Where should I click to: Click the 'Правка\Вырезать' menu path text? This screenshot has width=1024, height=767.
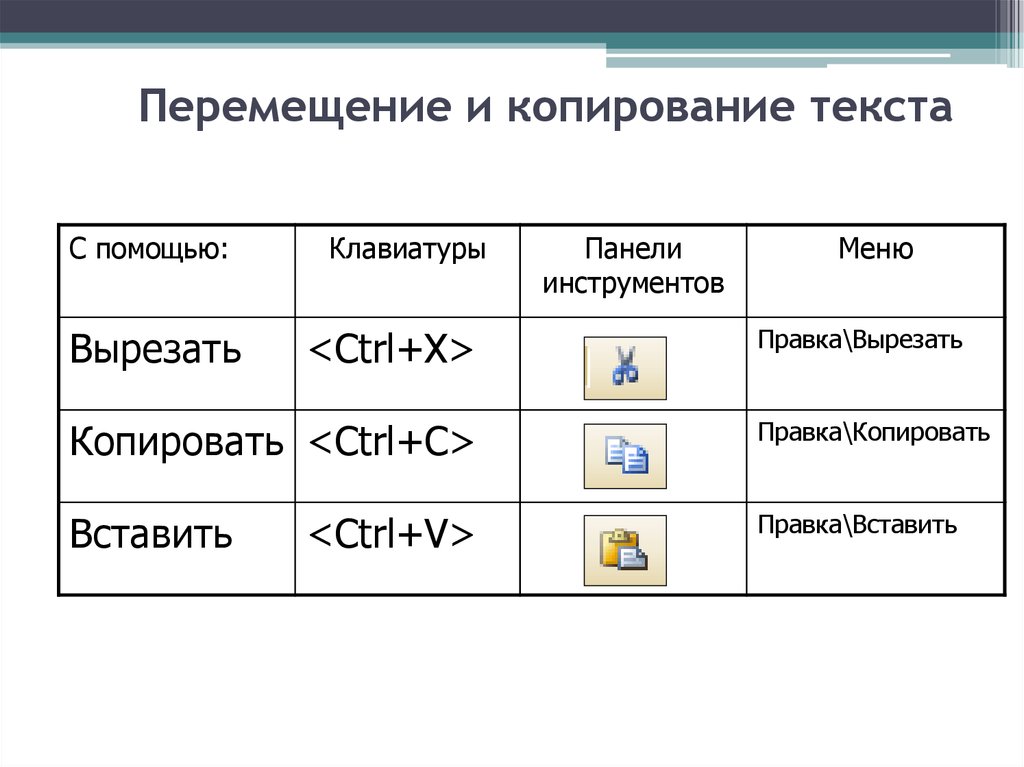[860, 340]
